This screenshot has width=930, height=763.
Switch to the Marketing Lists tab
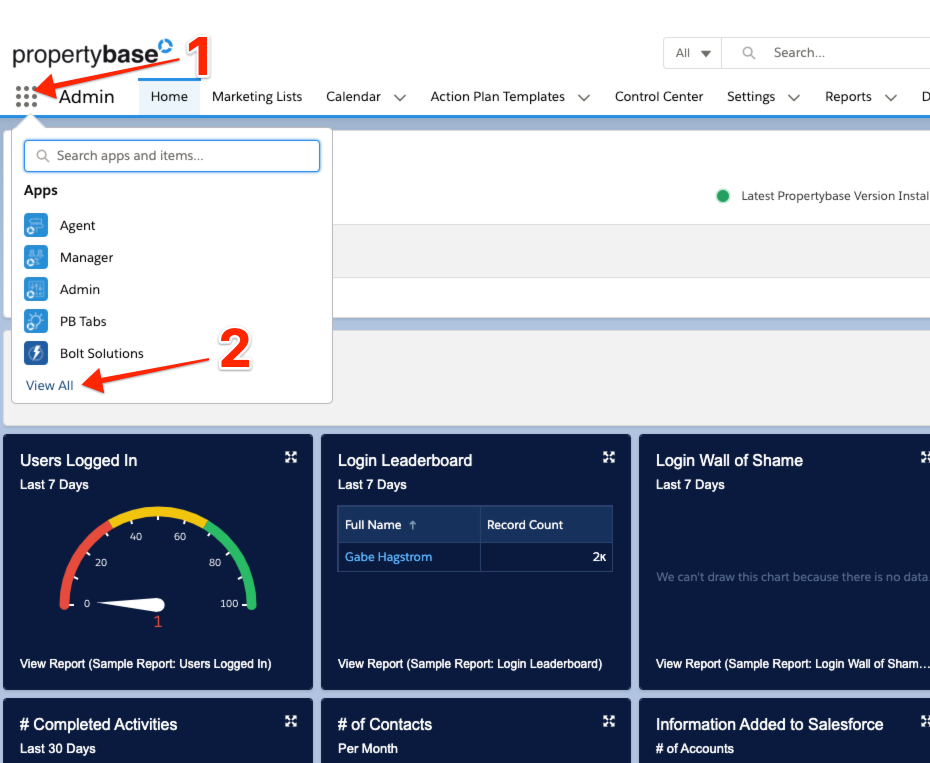point(257,97)
